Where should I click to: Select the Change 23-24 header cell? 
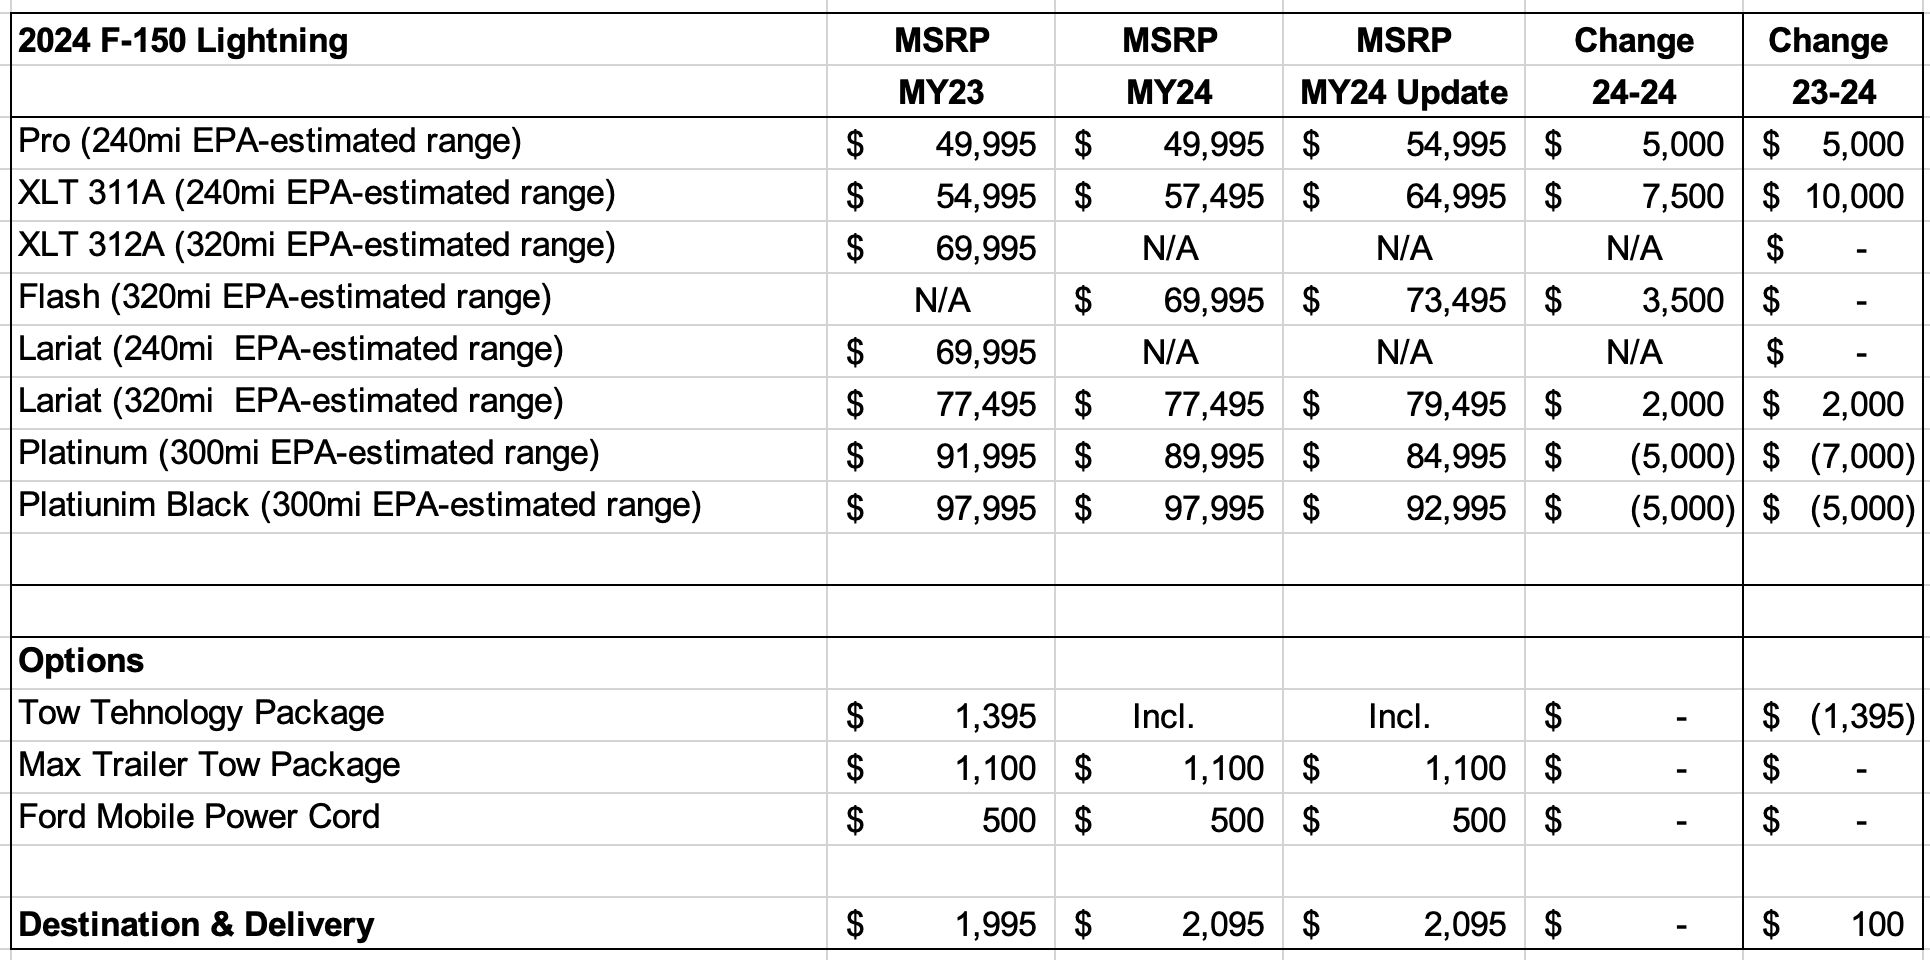[1832, 66]
